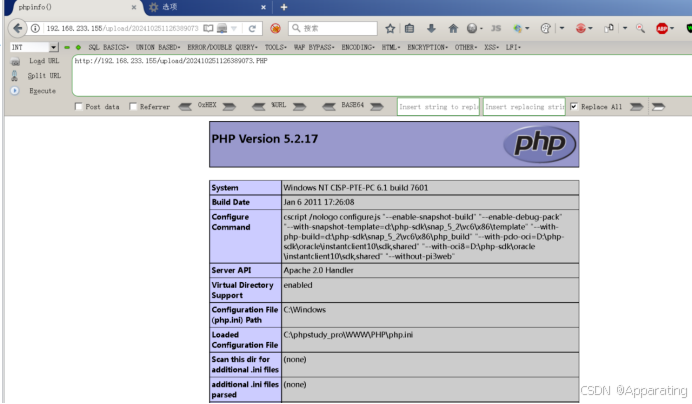Viewport: 692px width, 404px height.
Task: Click the PHP Version 5.2.17 heading
Action: point(265,139)
